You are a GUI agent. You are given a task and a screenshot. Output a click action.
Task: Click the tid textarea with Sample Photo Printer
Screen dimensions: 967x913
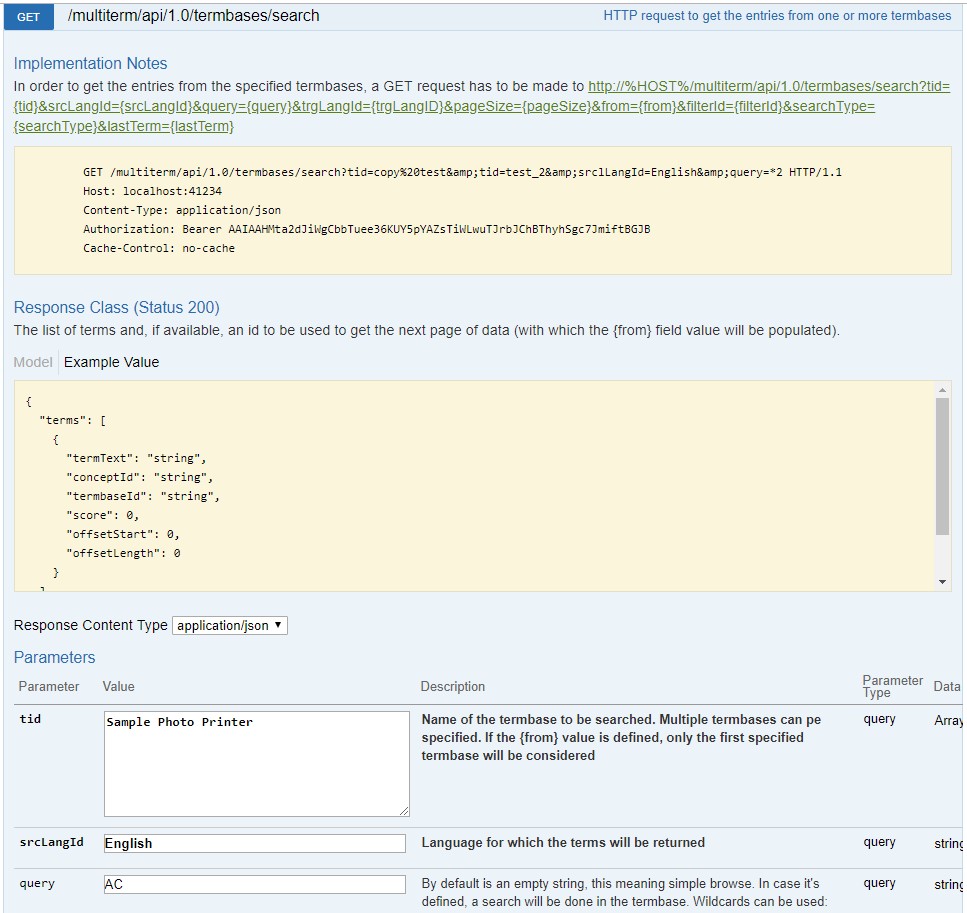click(x=257, y=764)
